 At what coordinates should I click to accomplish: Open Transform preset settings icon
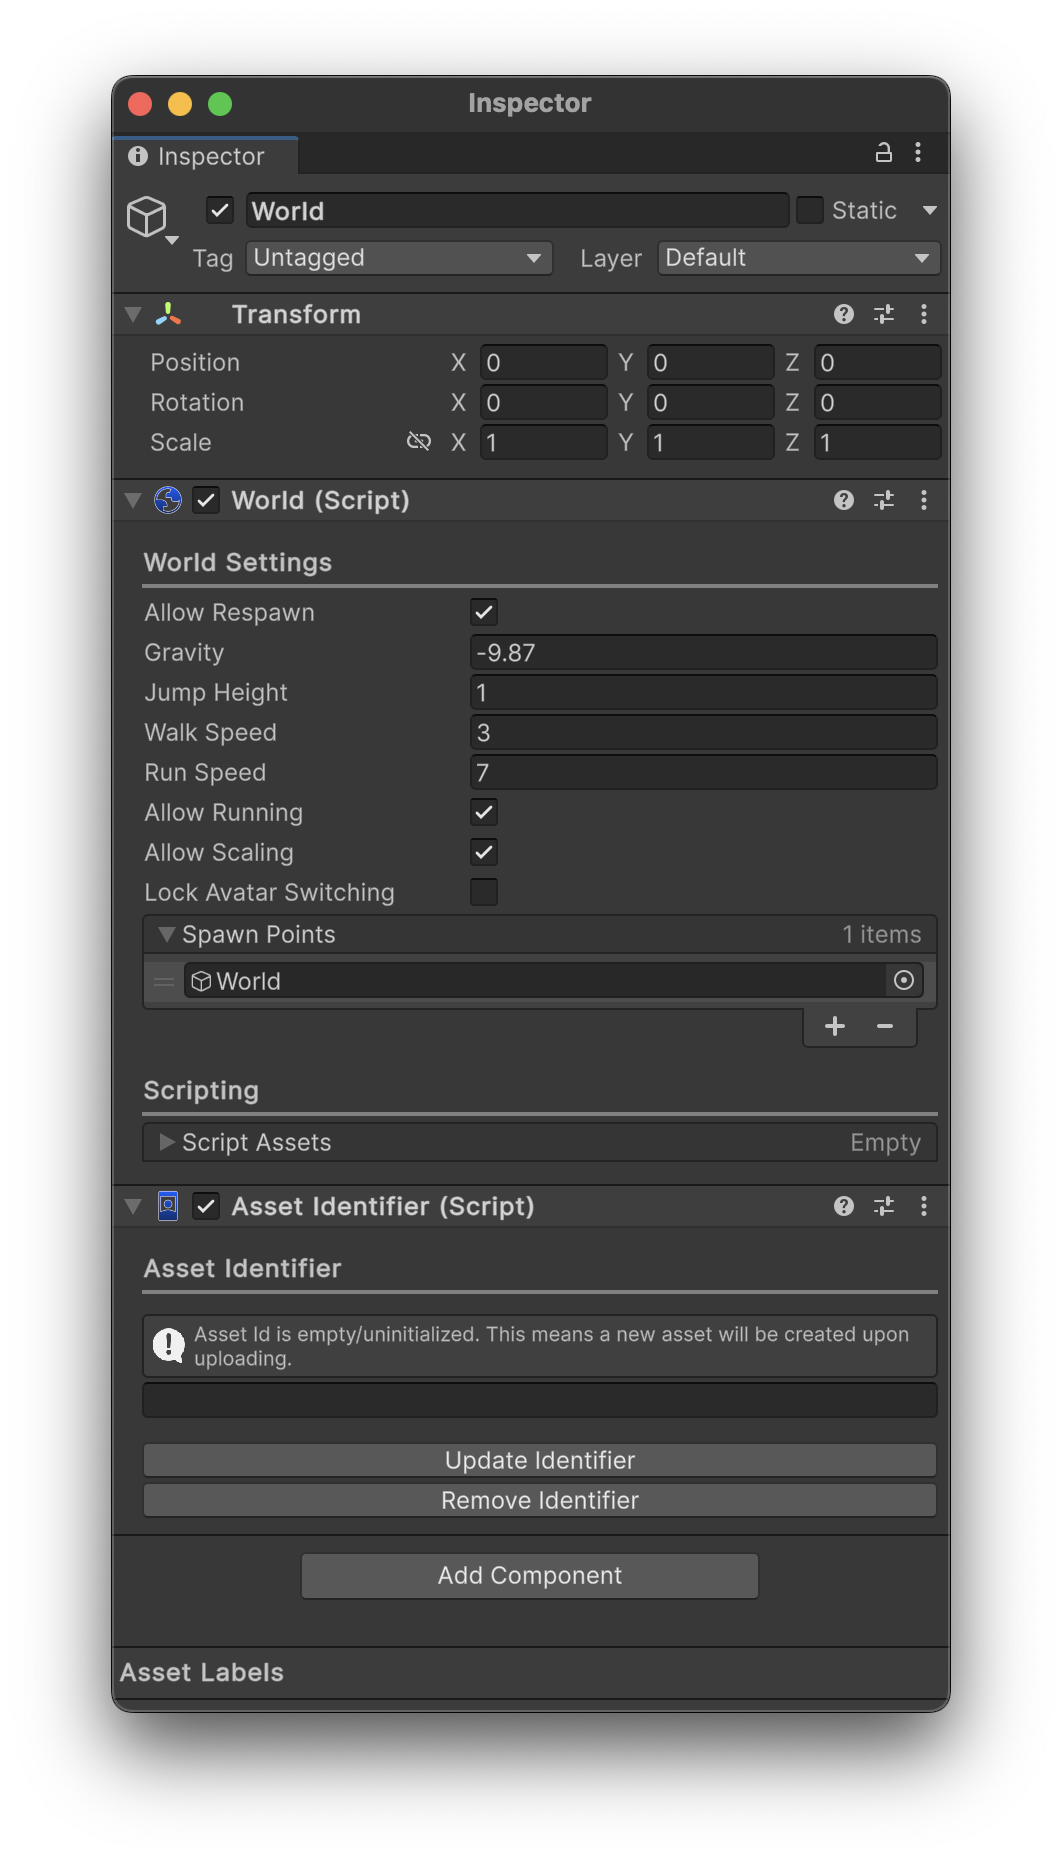(x=884, y=315)
